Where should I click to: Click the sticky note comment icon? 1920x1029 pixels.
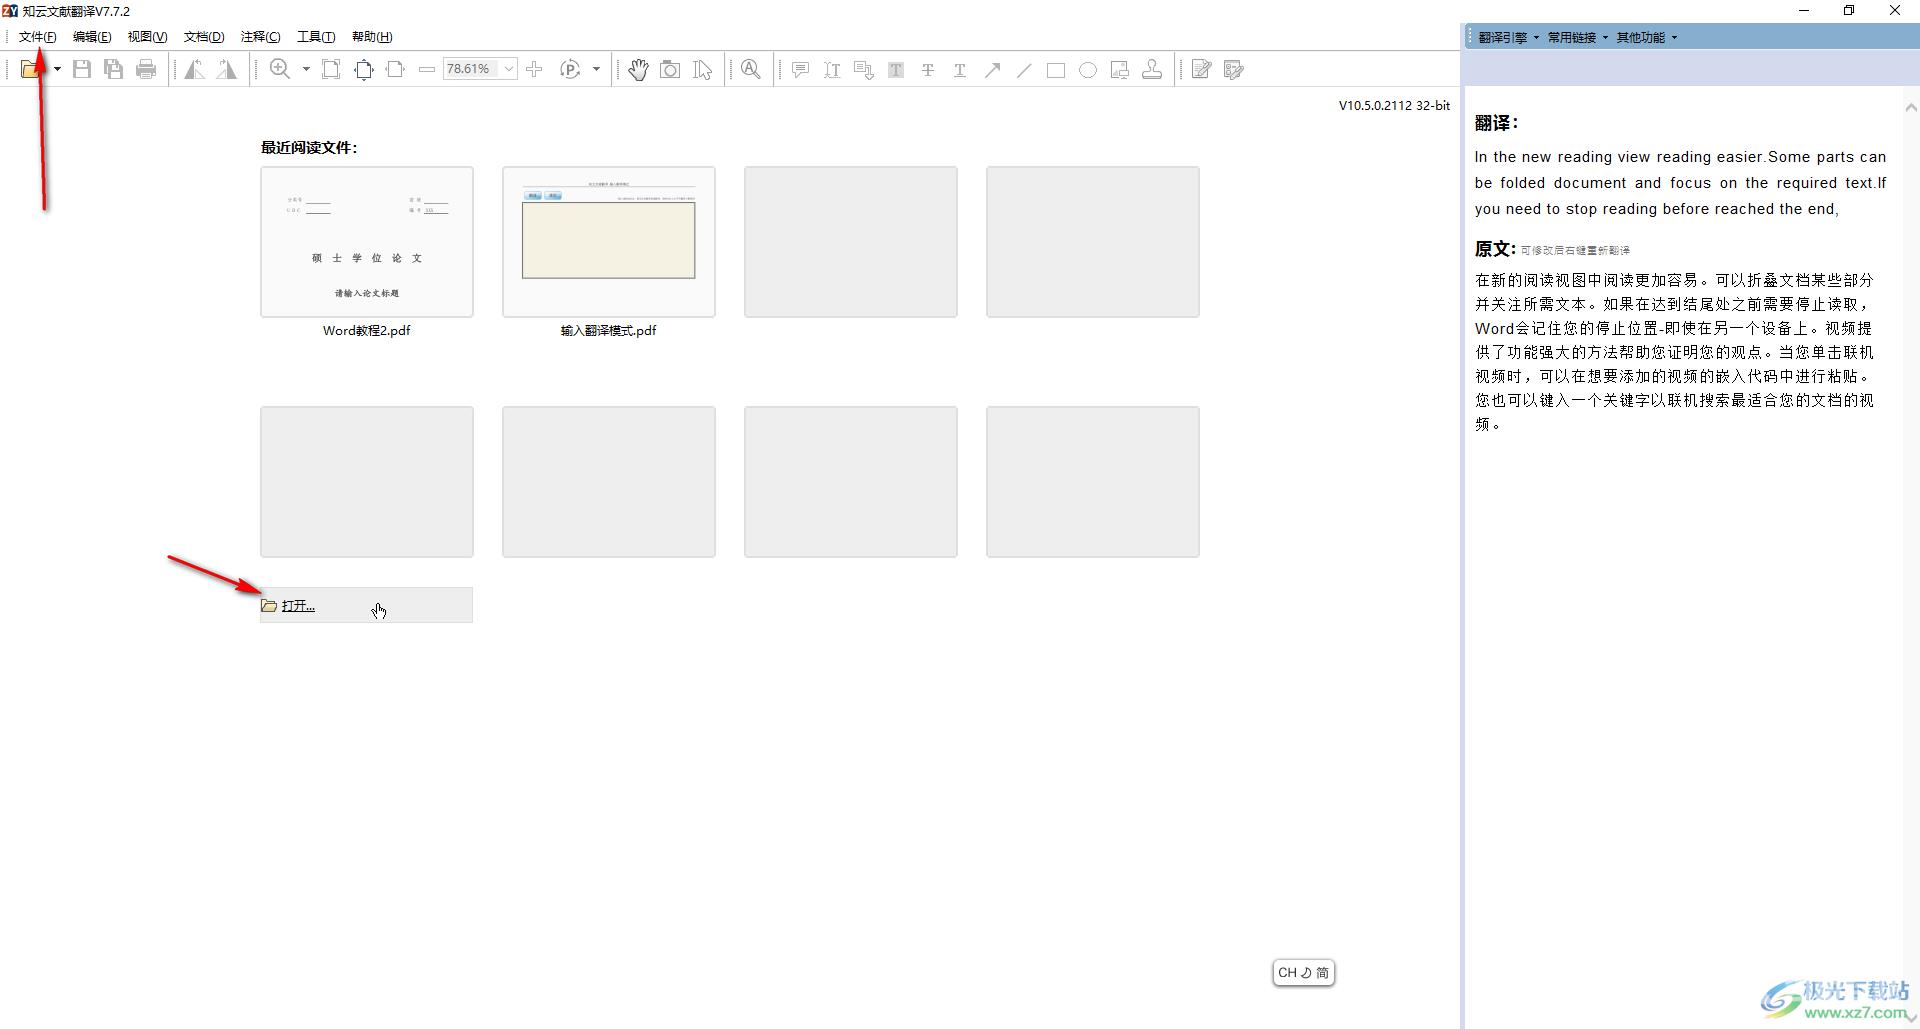(800, 69)
